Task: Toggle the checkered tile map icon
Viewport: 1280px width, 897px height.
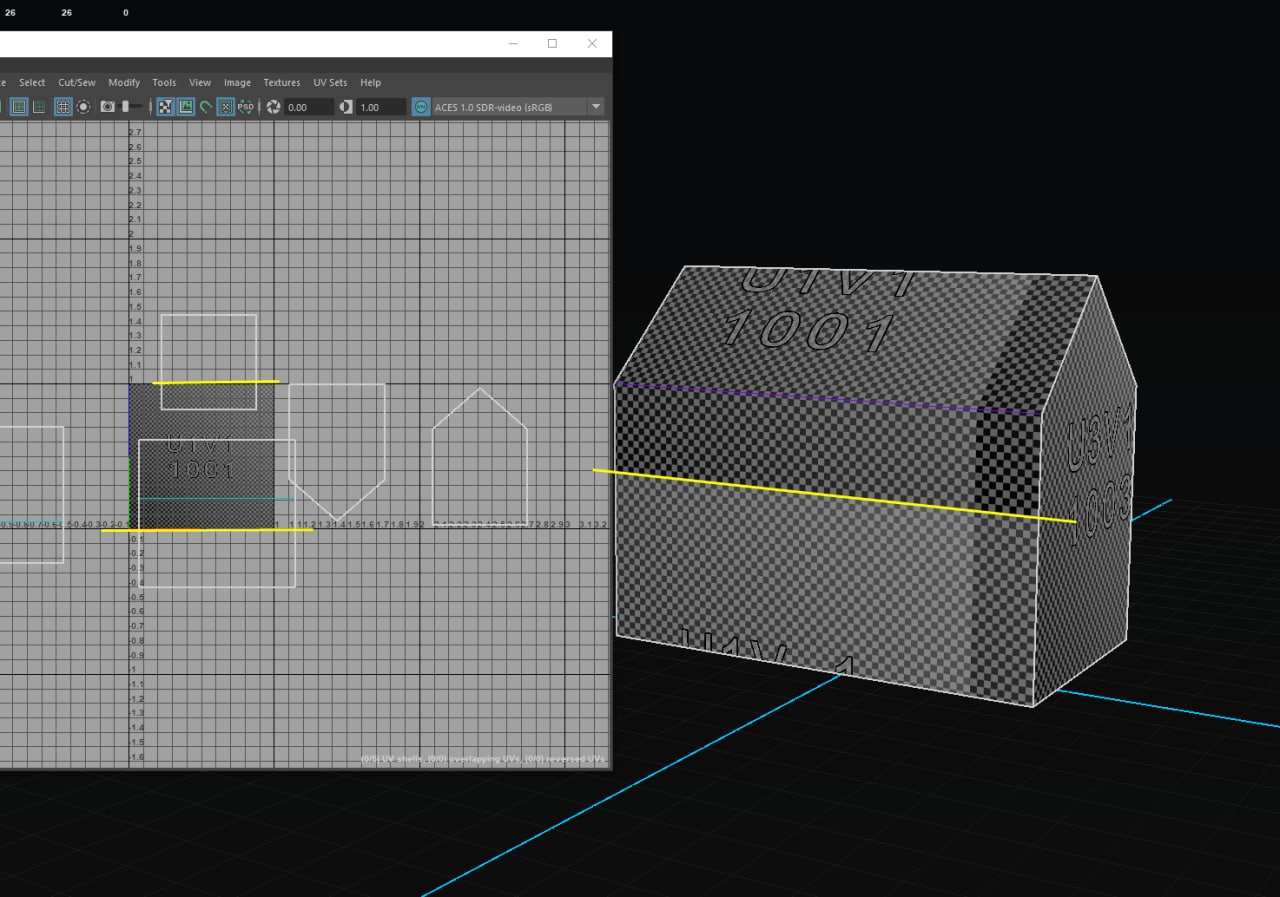Action: [x=166, y=106]
